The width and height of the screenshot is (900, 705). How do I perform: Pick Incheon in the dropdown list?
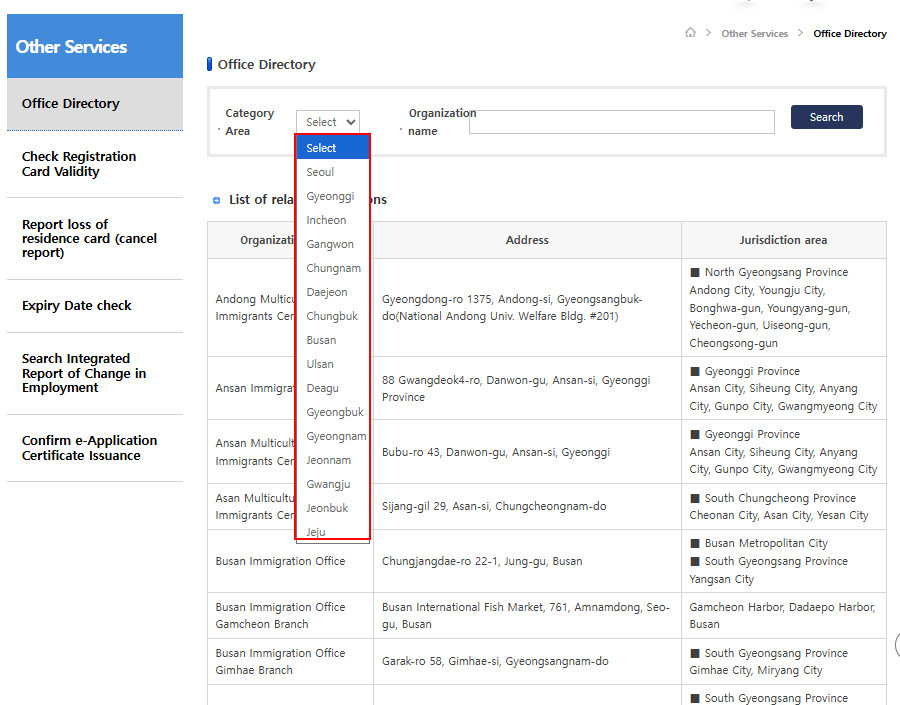pos(326,220)
